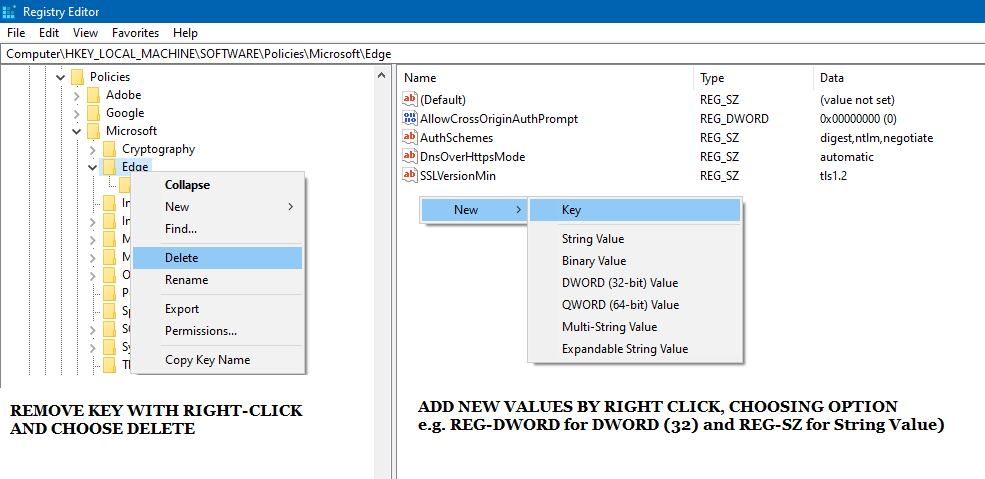Image resolution: width=985 pixels, height=479 pixels.
Task: Open the Help menu
Action: click(185, 33)
